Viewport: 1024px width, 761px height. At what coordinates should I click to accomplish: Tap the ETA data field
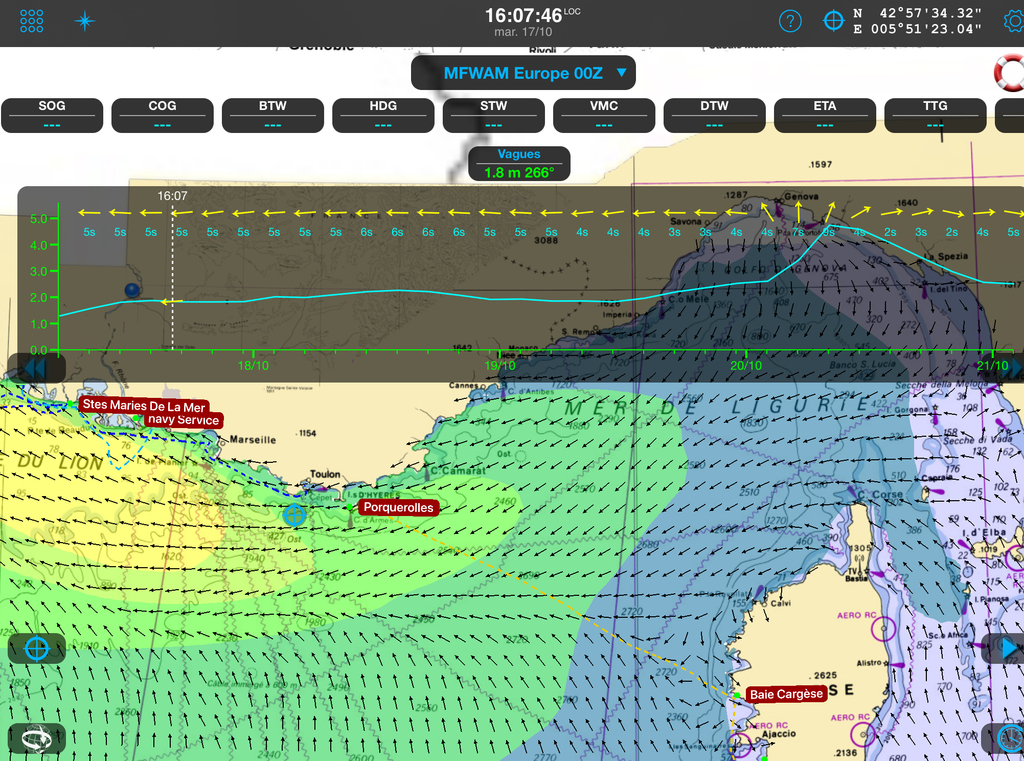(824, 116)
